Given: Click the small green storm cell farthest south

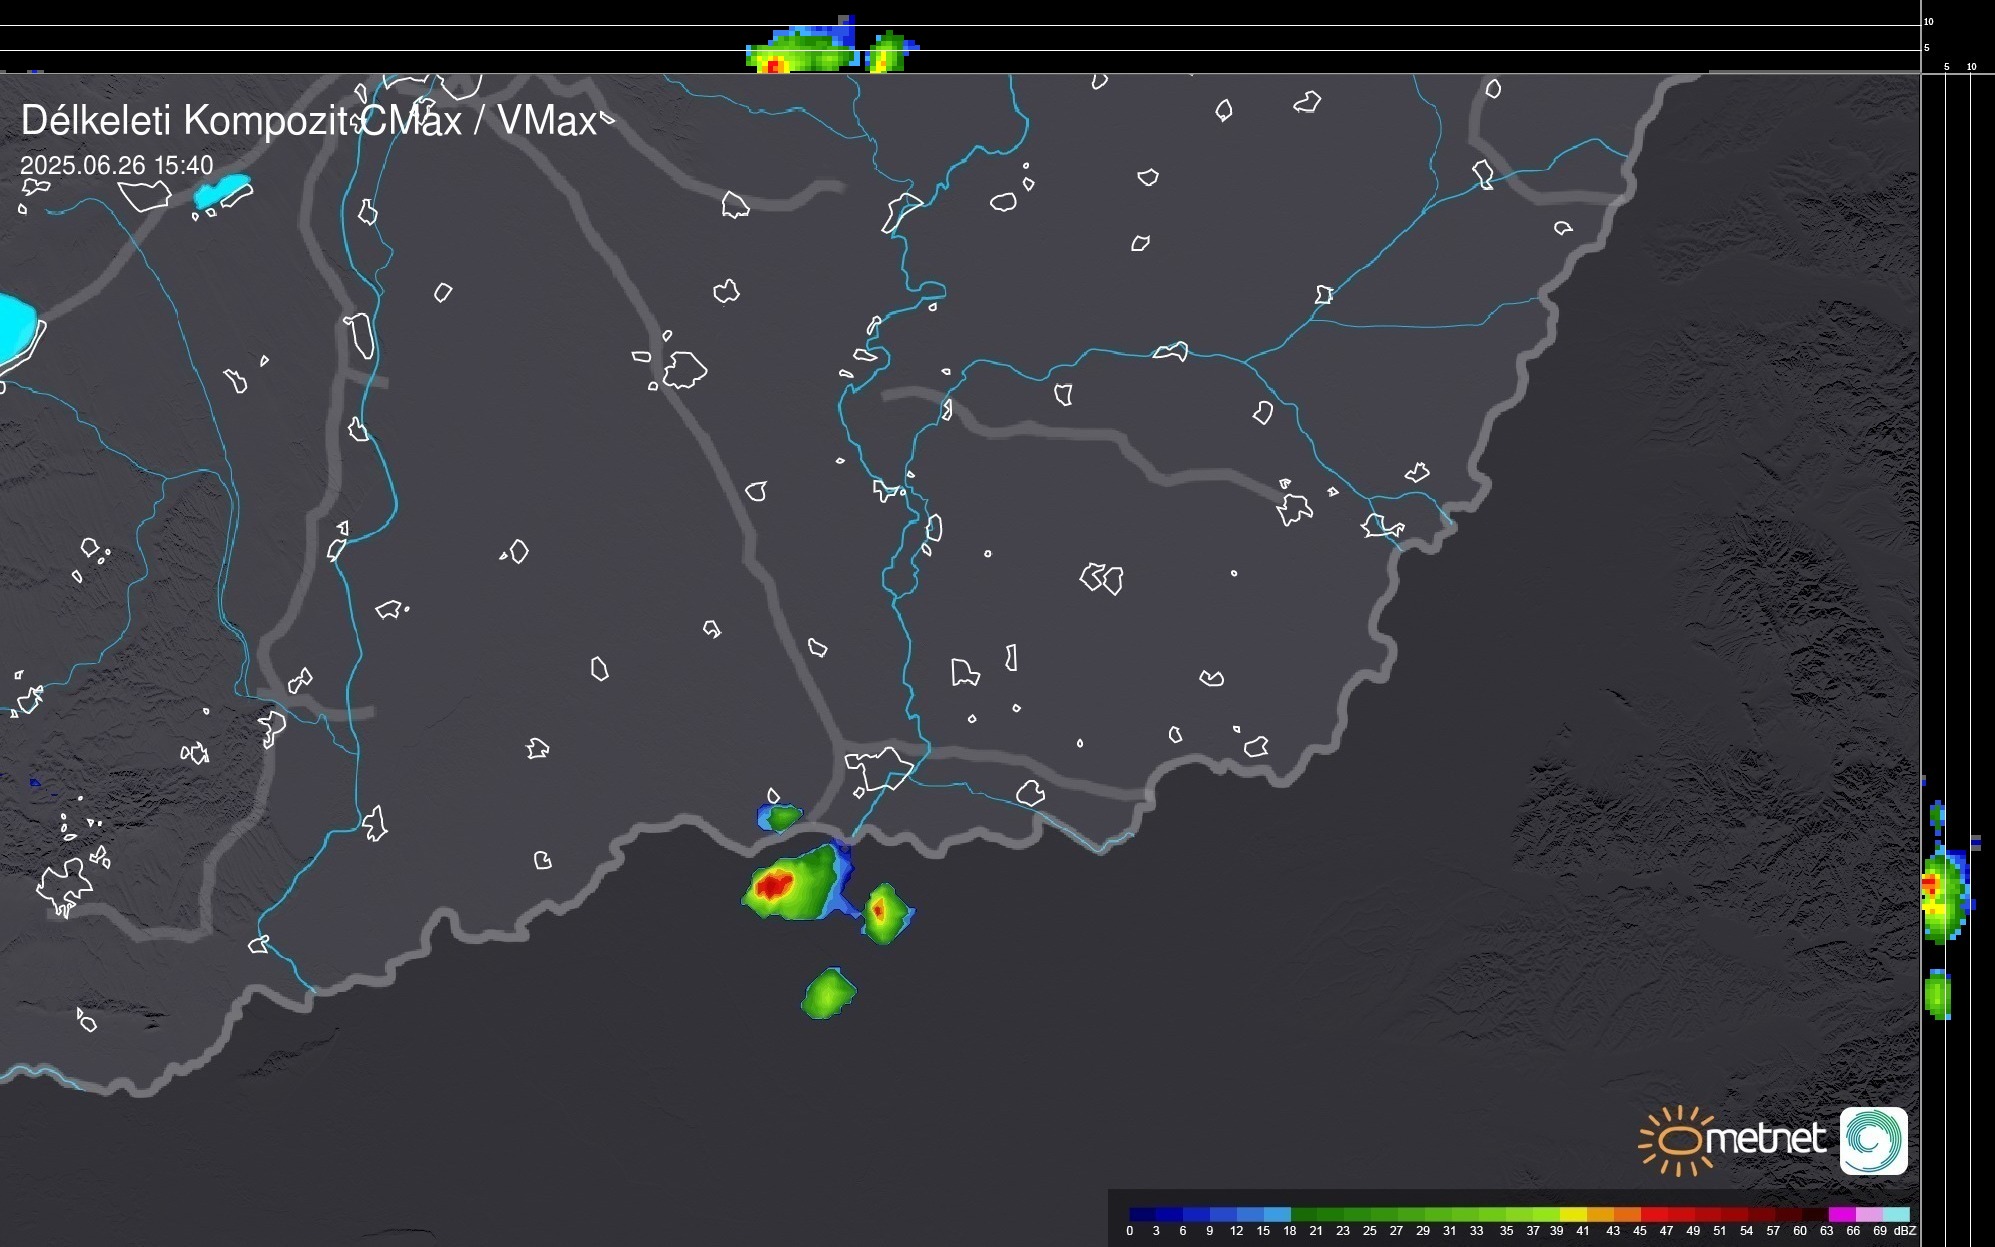Looking at the screenshot, I should (x=828, y=993).
